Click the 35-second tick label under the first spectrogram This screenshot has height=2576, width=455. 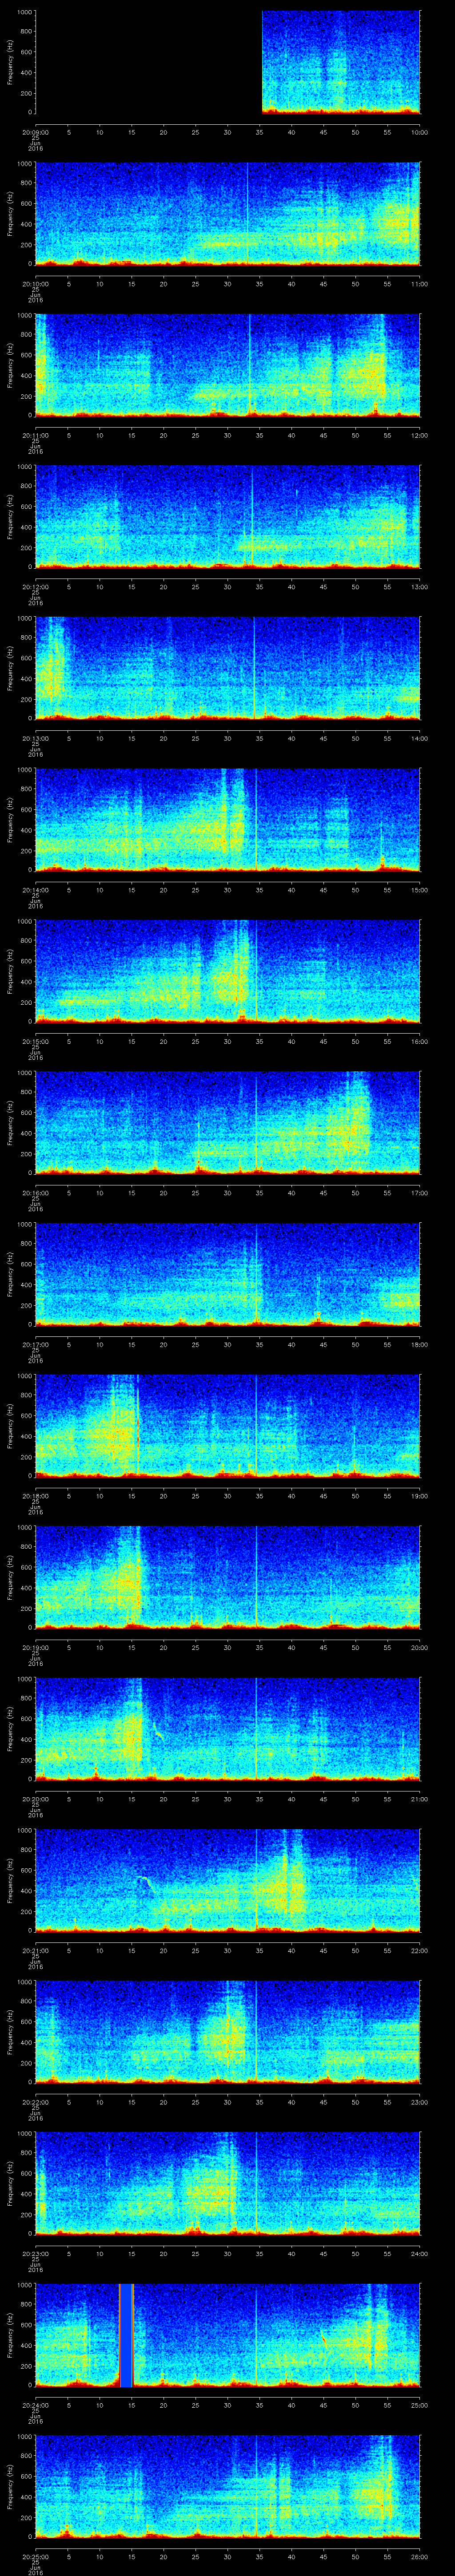pos(259,131)
